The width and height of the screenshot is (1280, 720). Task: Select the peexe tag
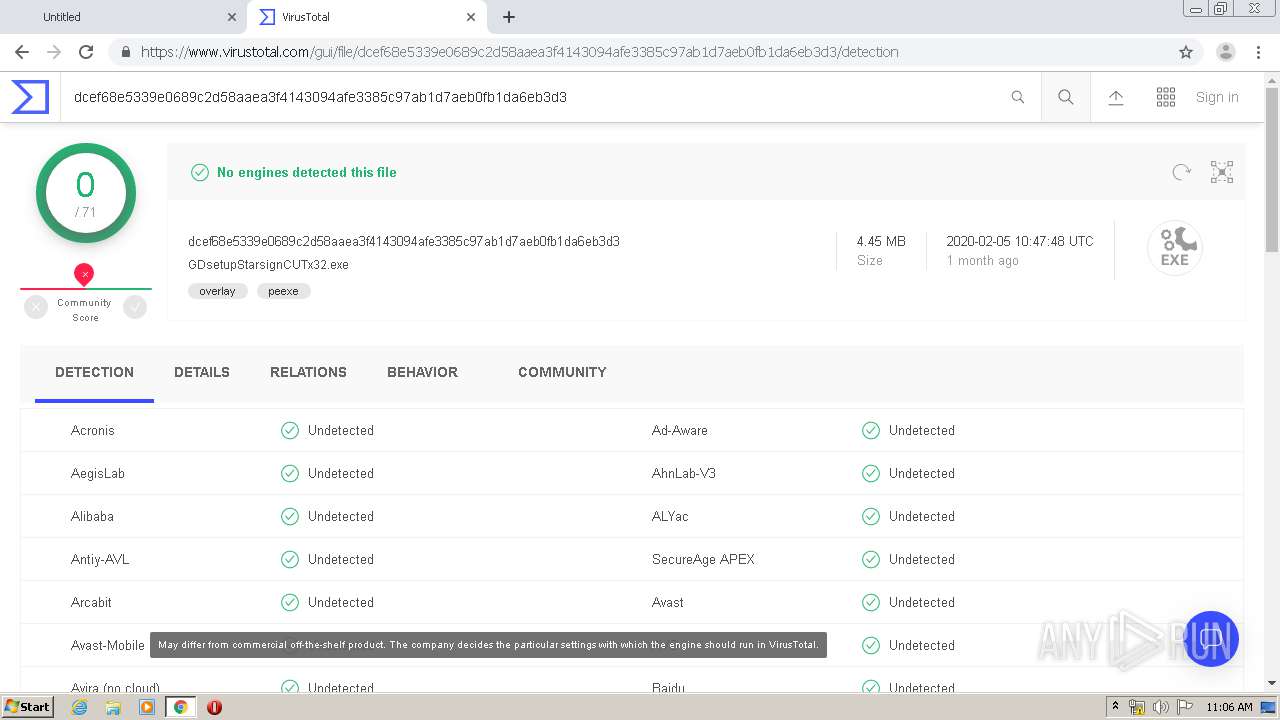[x=283, y=291]
